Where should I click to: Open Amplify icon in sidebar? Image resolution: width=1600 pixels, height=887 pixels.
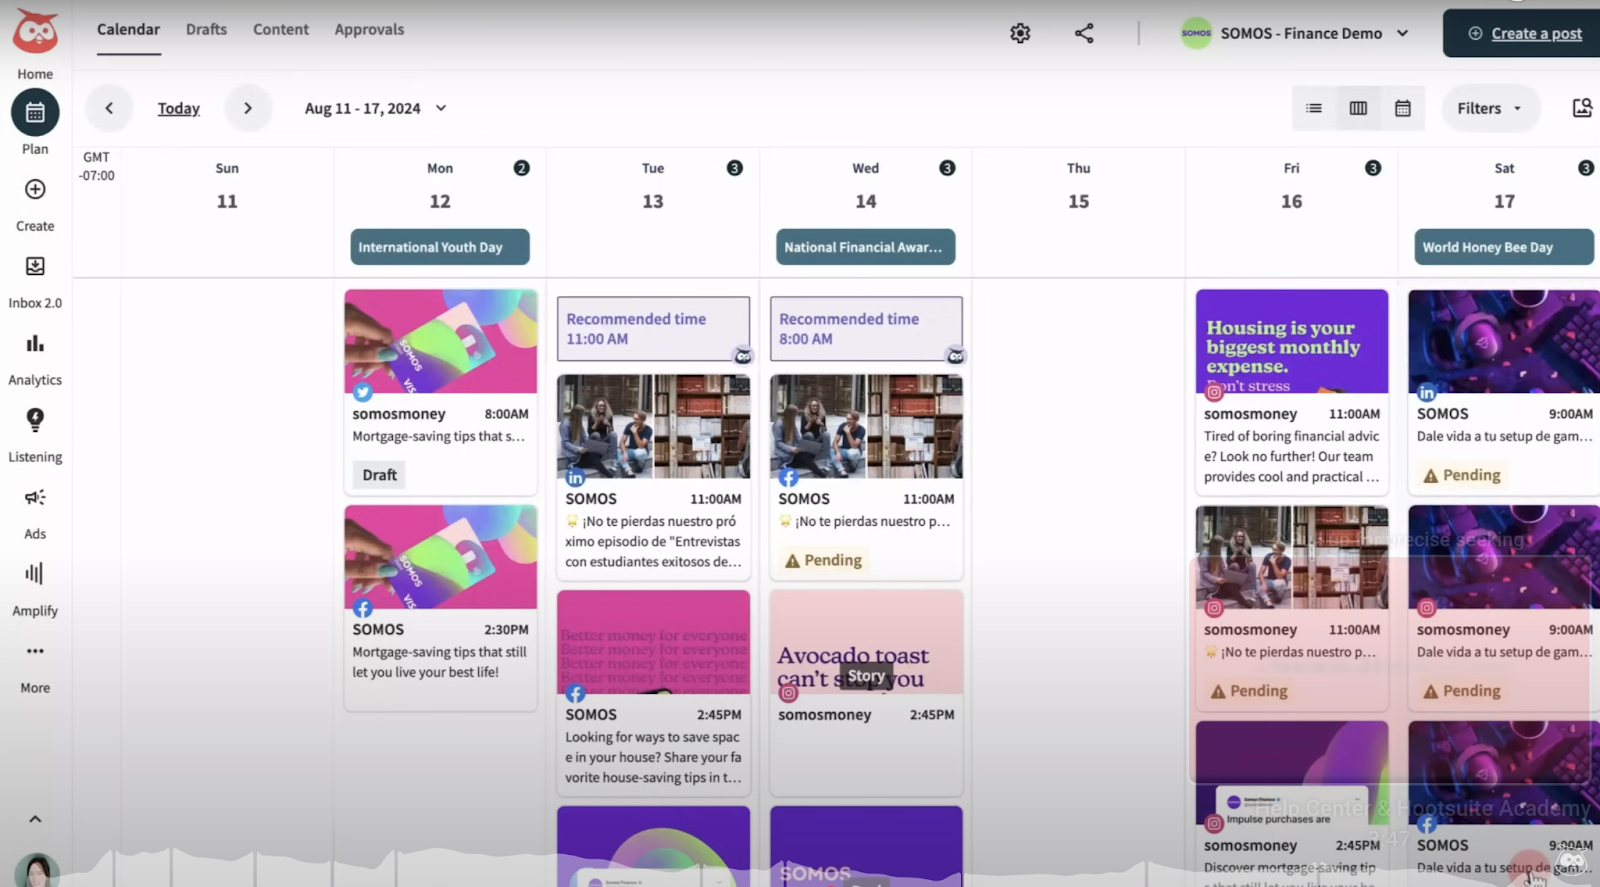35,573
